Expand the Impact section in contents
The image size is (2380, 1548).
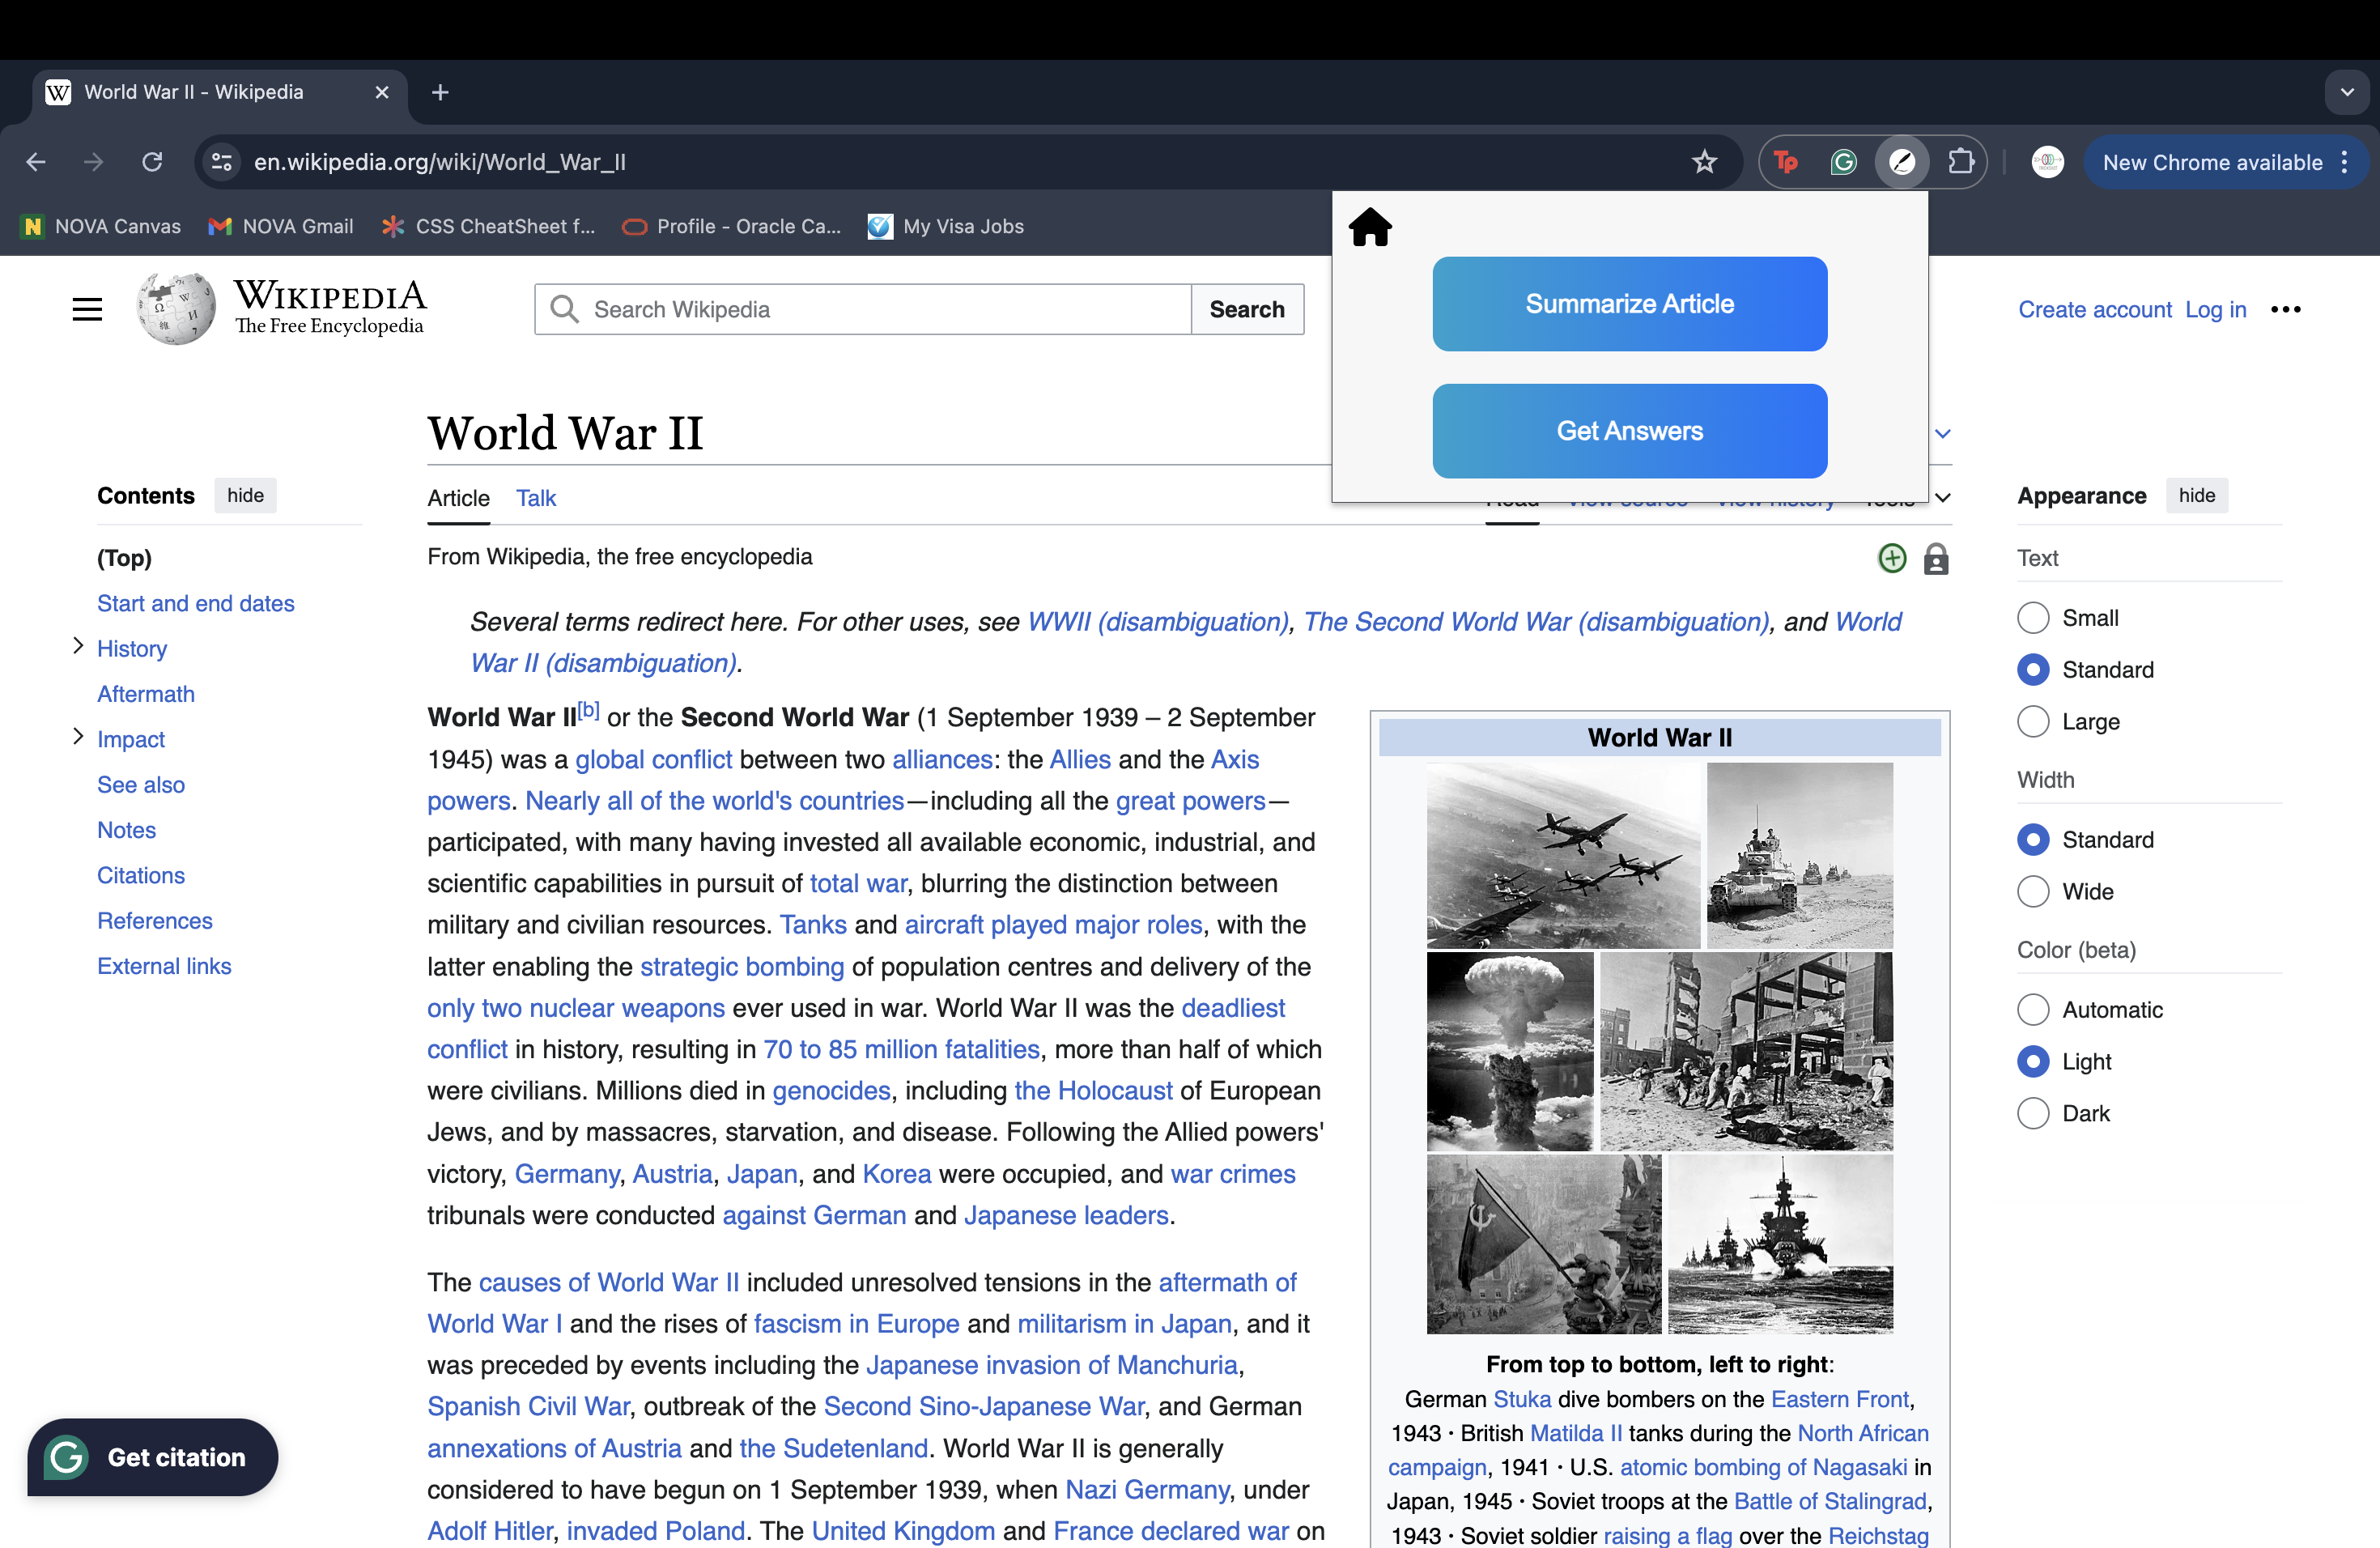(78, 738)
